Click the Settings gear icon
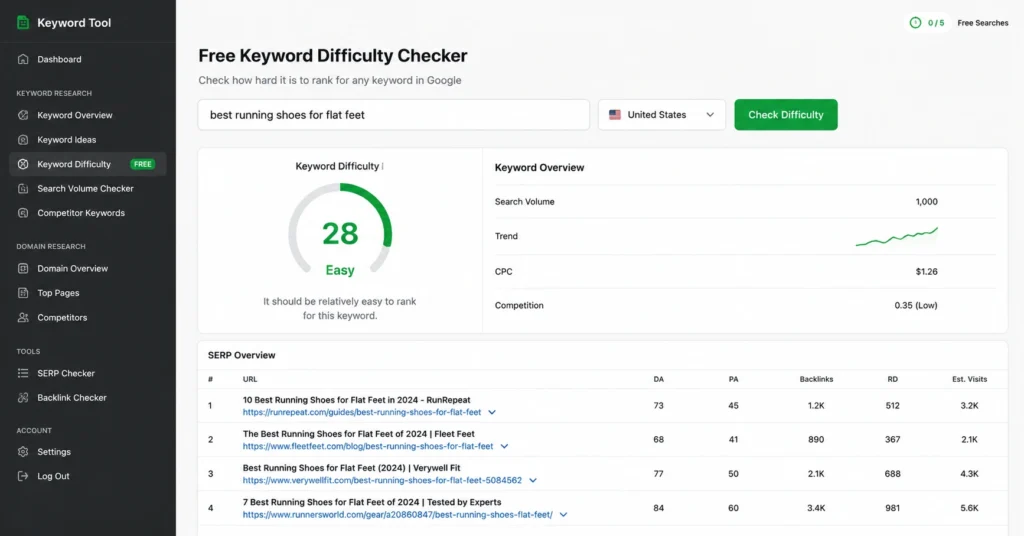 pyautogui.click(x=23, y=452)
